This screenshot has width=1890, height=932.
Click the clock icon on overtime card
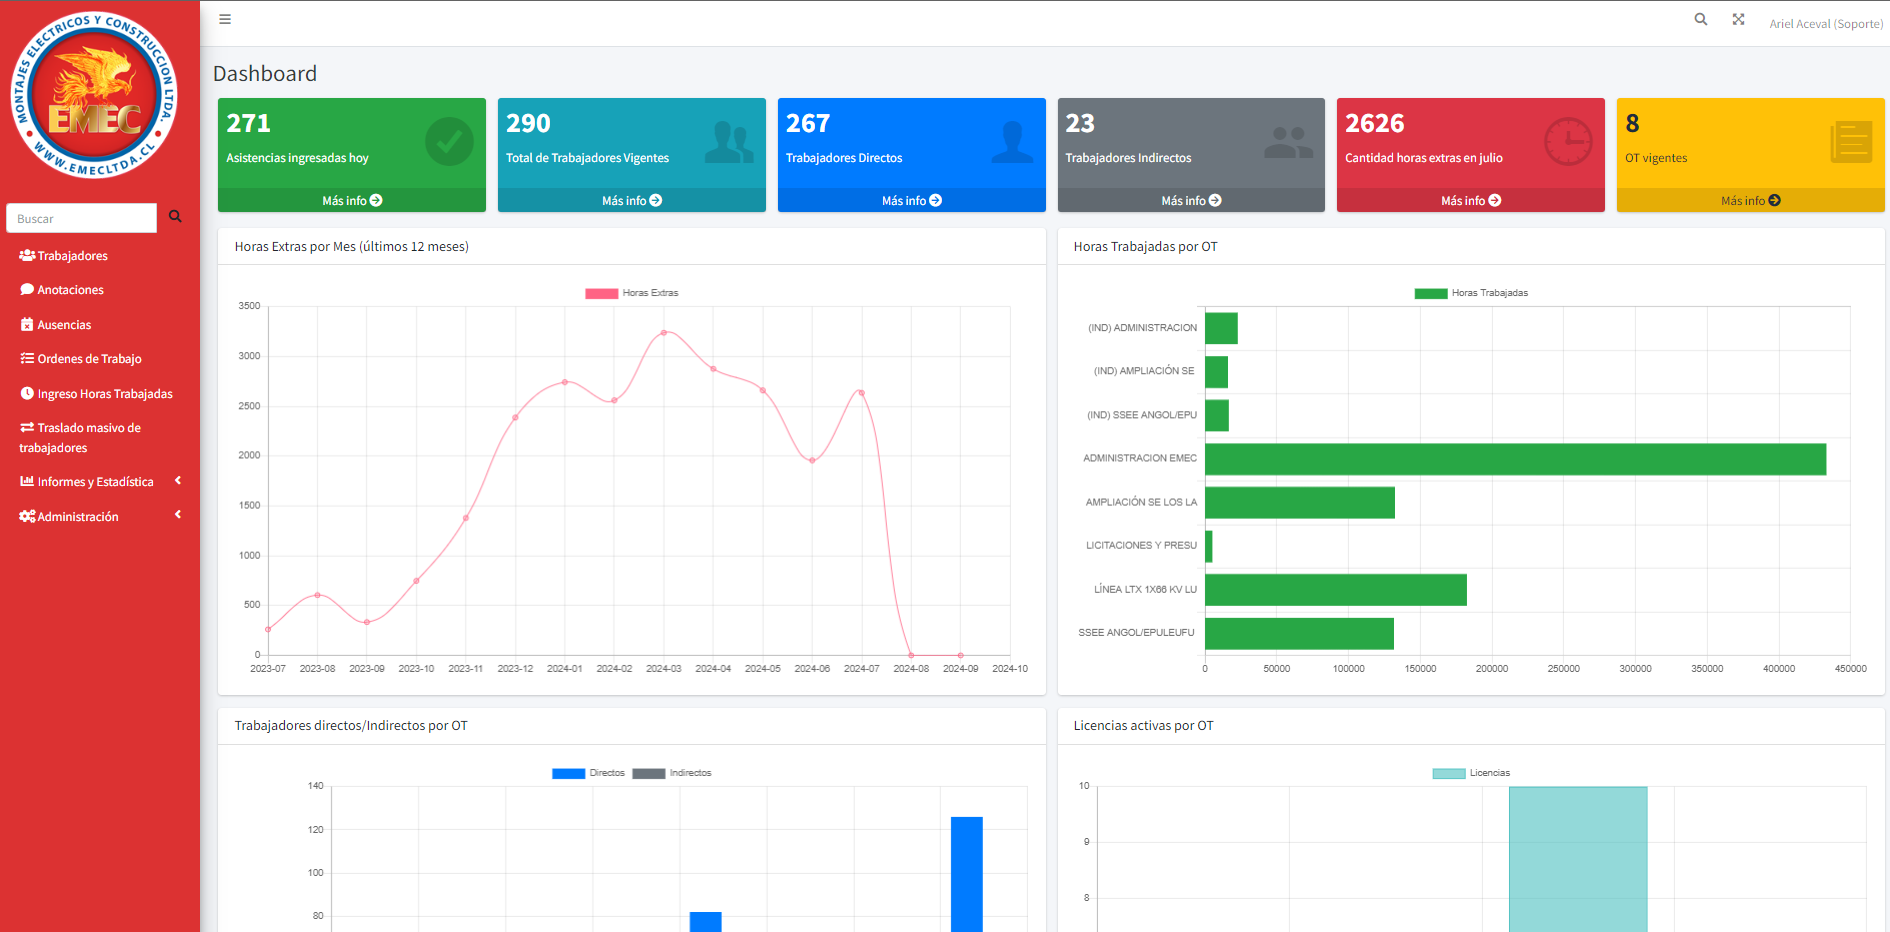coord(1567,142)
